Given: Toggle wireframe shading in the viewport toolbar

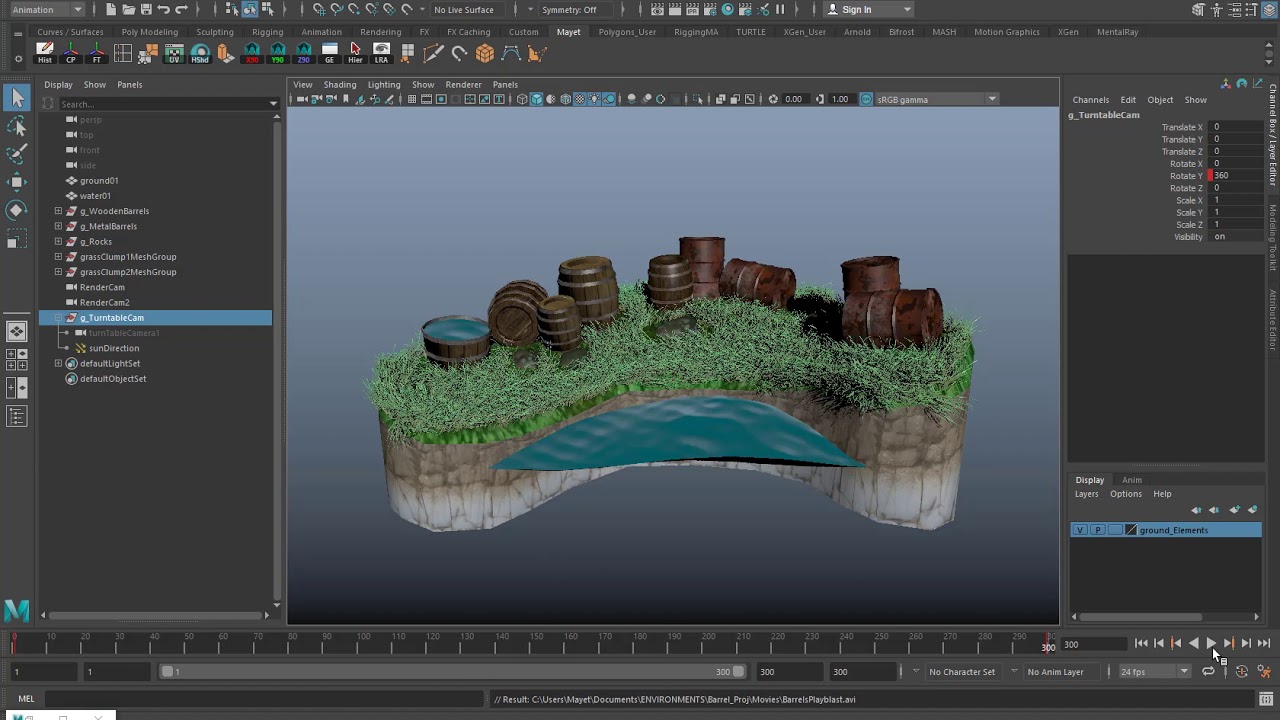Looking at the screenshot, I should (522, 99).
